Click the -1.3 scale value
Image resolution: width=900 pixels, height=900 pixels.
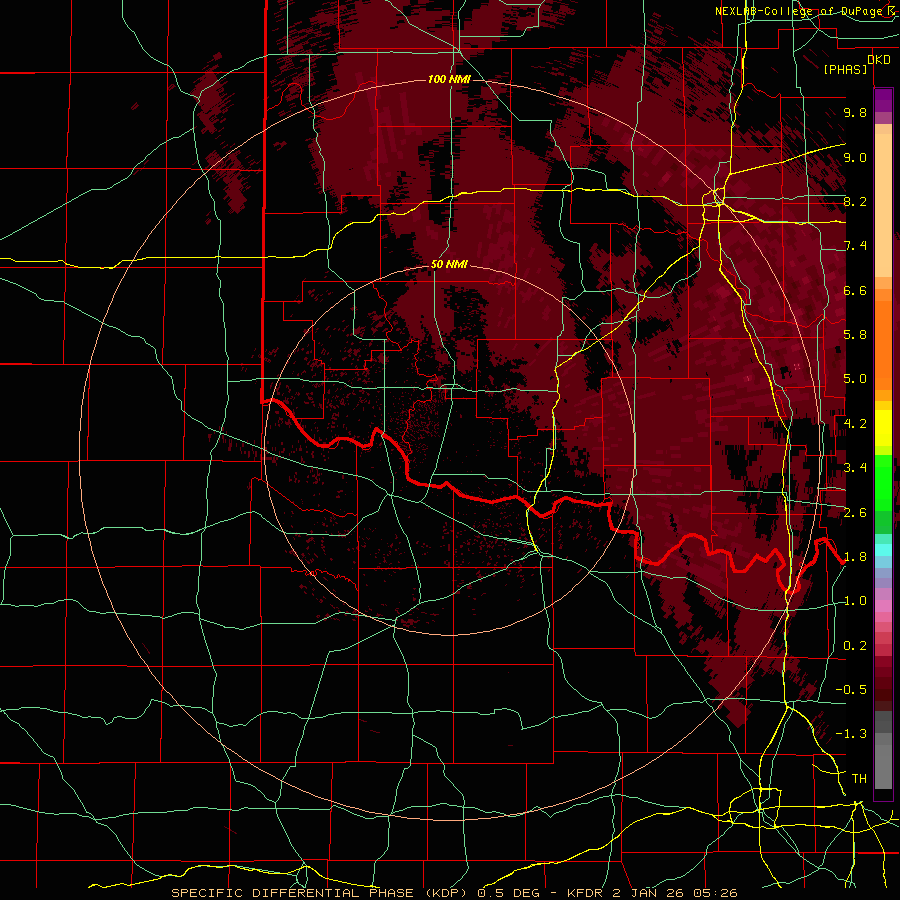(x=851, y=734)
